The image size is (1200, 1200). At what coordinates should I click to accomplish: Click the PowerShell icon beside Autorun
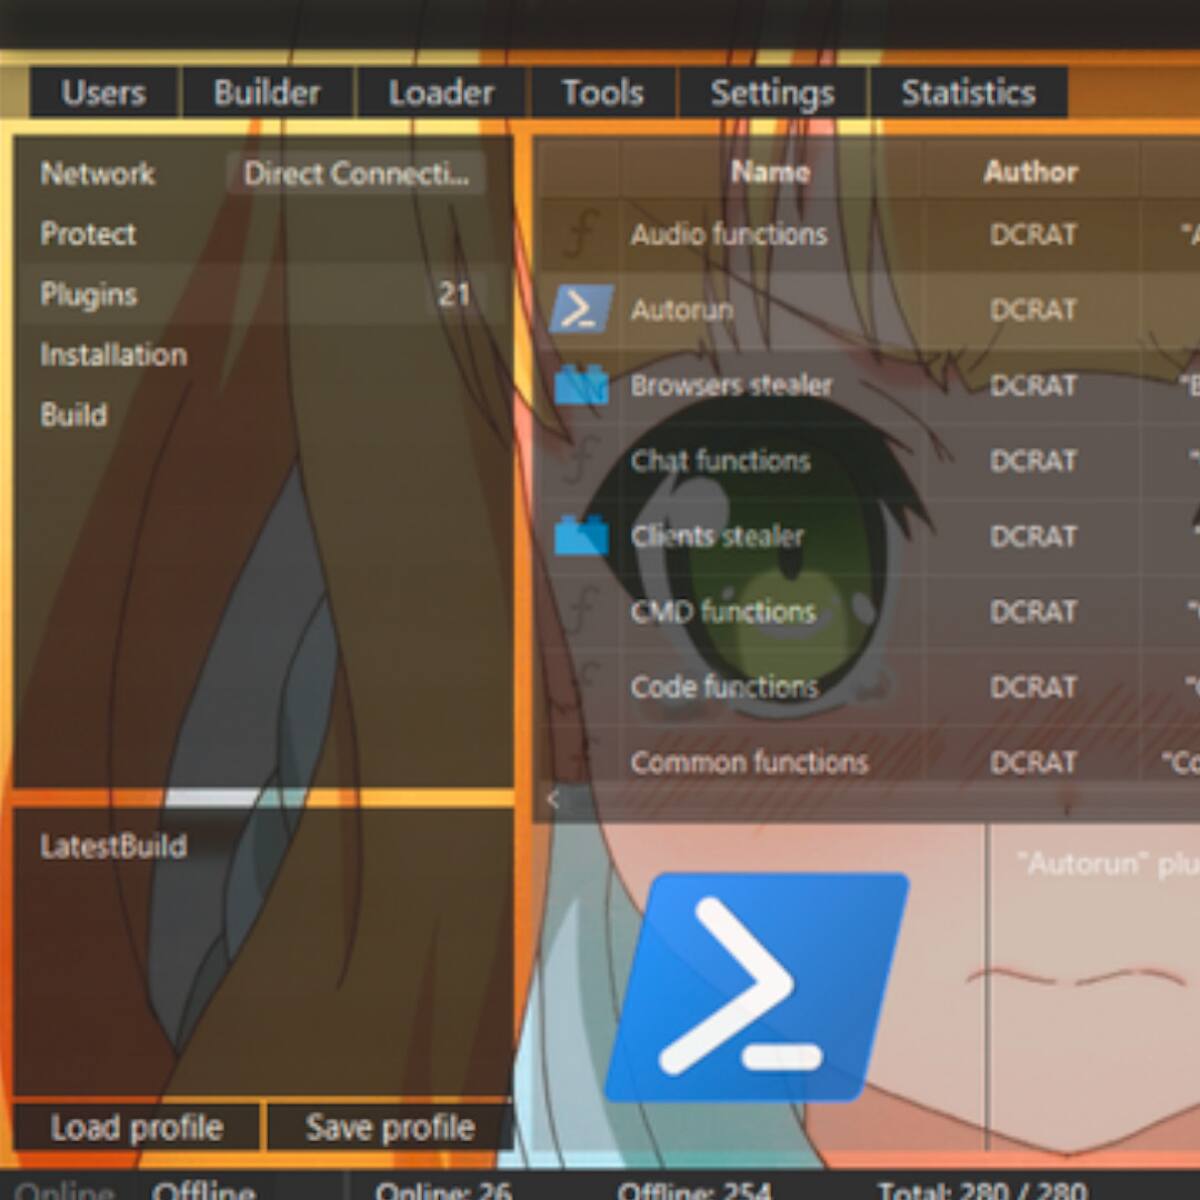coord(580,309)
